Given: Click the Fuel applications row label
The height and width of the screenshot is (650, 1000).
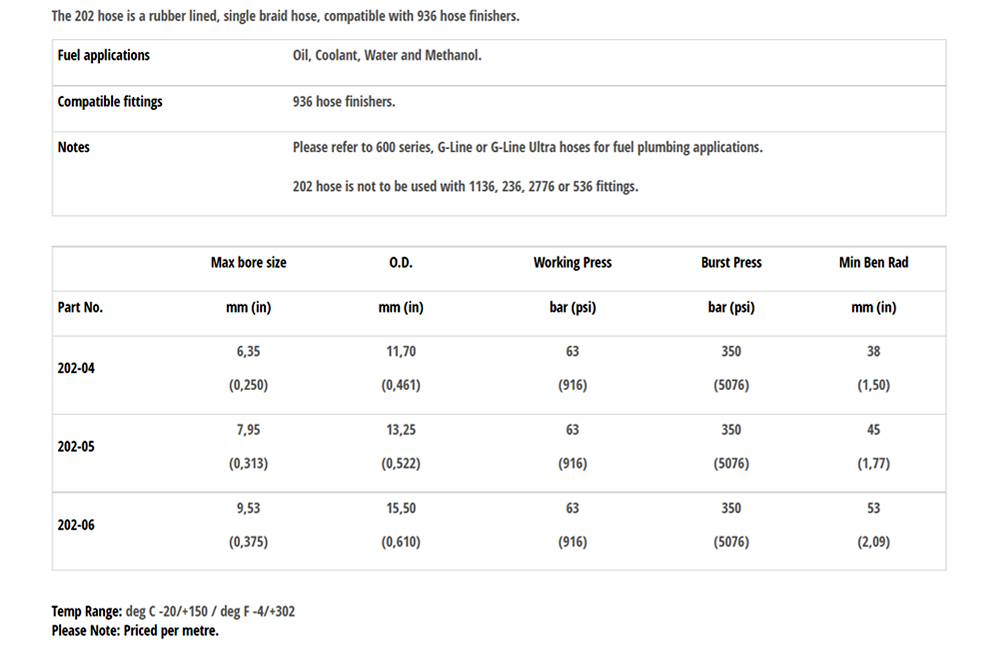Looking at the screenshot, I should [103, 55].
